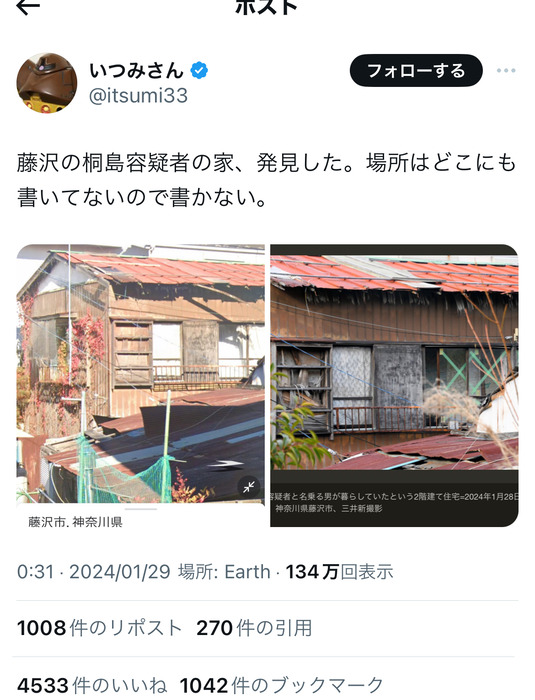The width and height of the screenshot is (535, 700).
Task: View the 270 件の引用 list
Action: point(254,628)
